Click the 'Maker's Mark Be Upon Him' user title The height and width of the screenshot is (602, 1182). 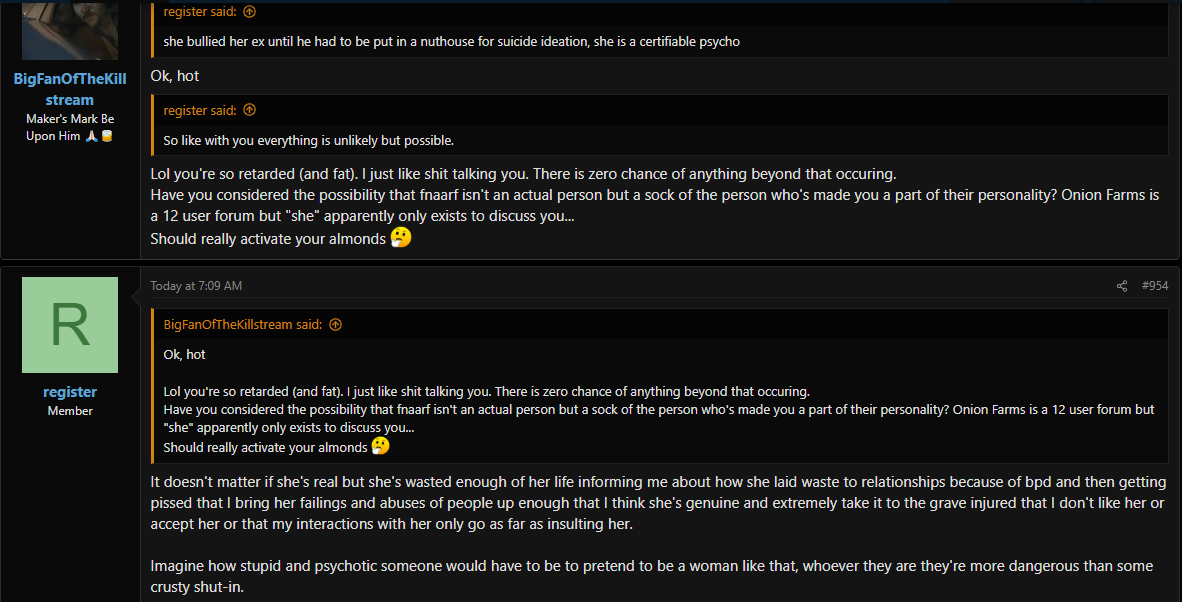pyautogui.click(x=70, y=127)
